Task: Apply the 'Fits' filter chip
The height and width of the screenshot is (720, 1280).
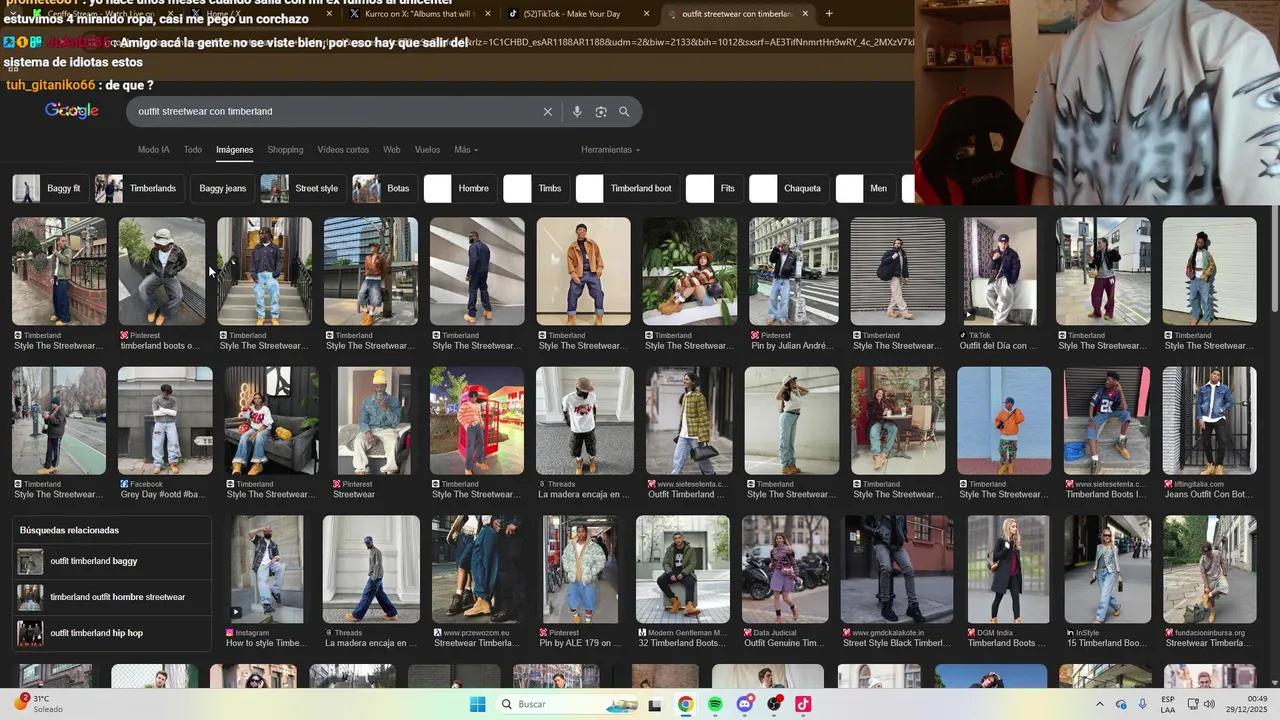Action: point(715,188)
